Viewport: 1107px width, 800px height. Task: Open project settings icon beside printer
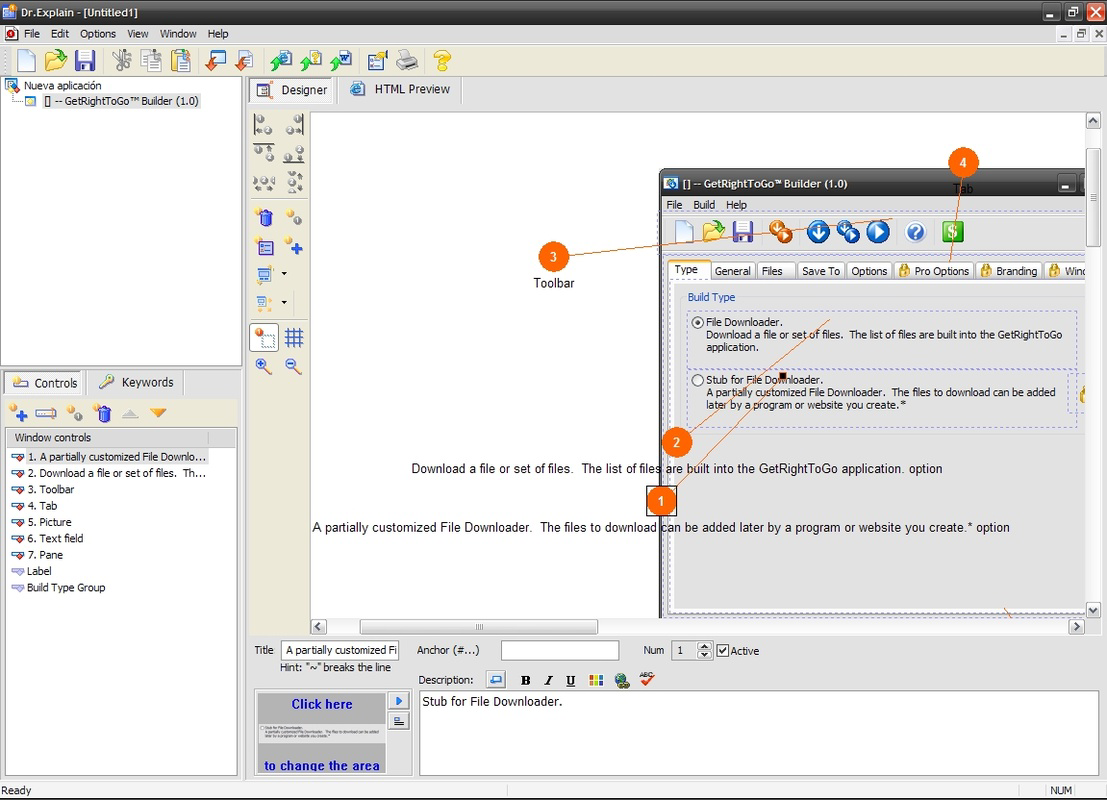coord(378,61)
